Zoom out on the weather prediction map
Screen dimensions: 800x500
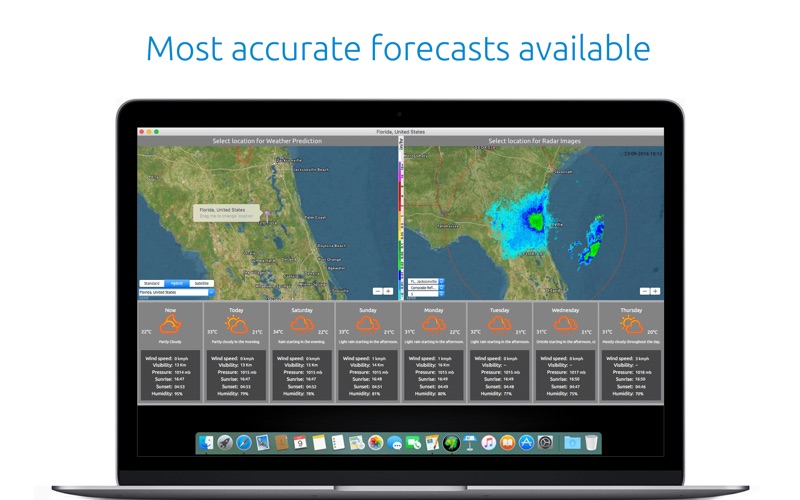click(x=379, y=291)
